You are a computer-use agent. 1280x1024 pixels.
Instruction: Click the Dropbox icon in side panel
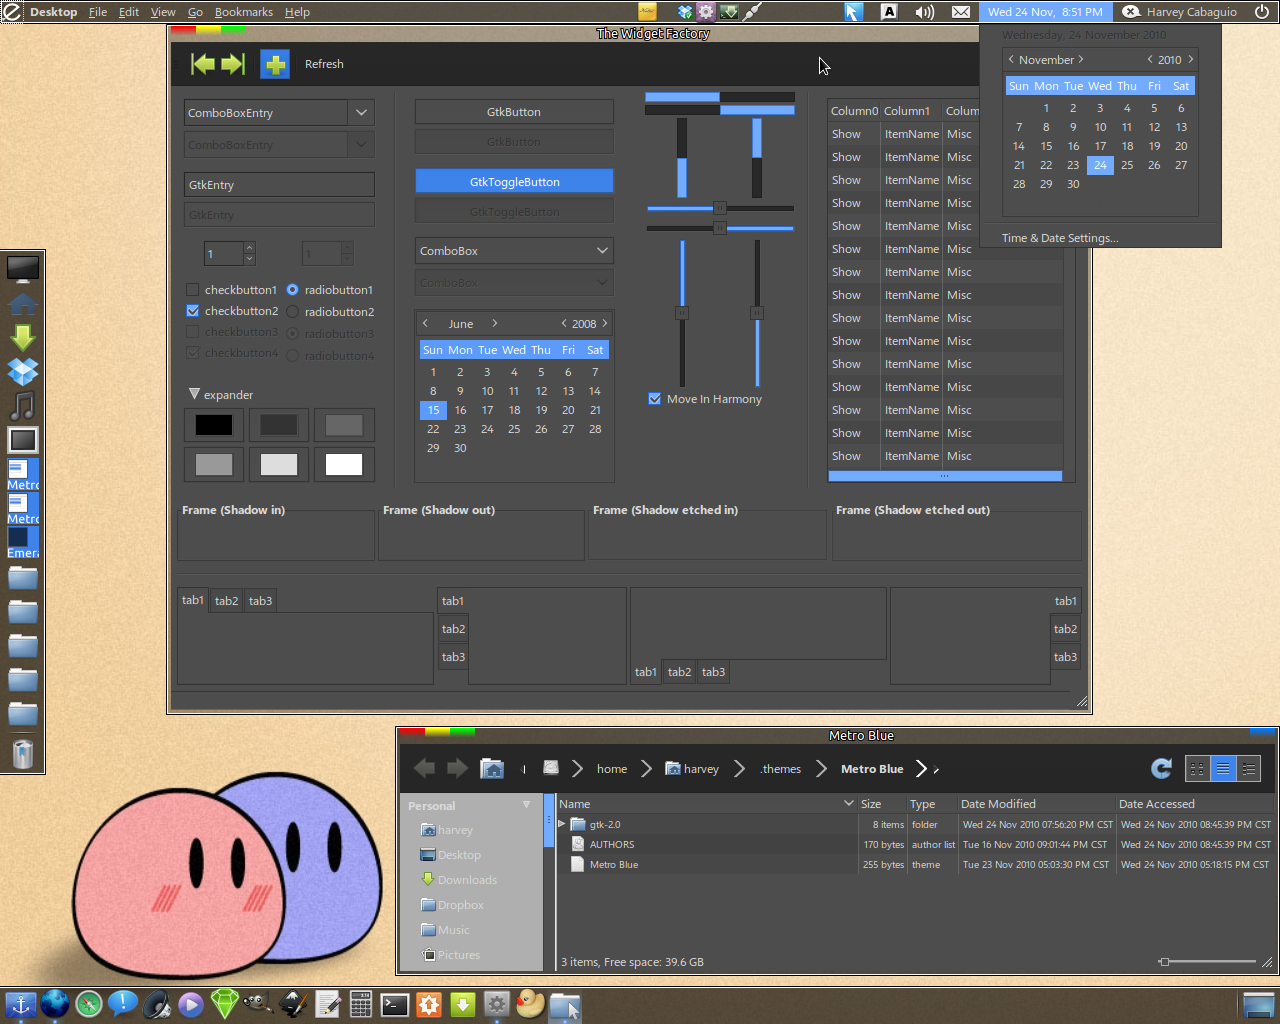pyautogui.click(x=23, y=372)
